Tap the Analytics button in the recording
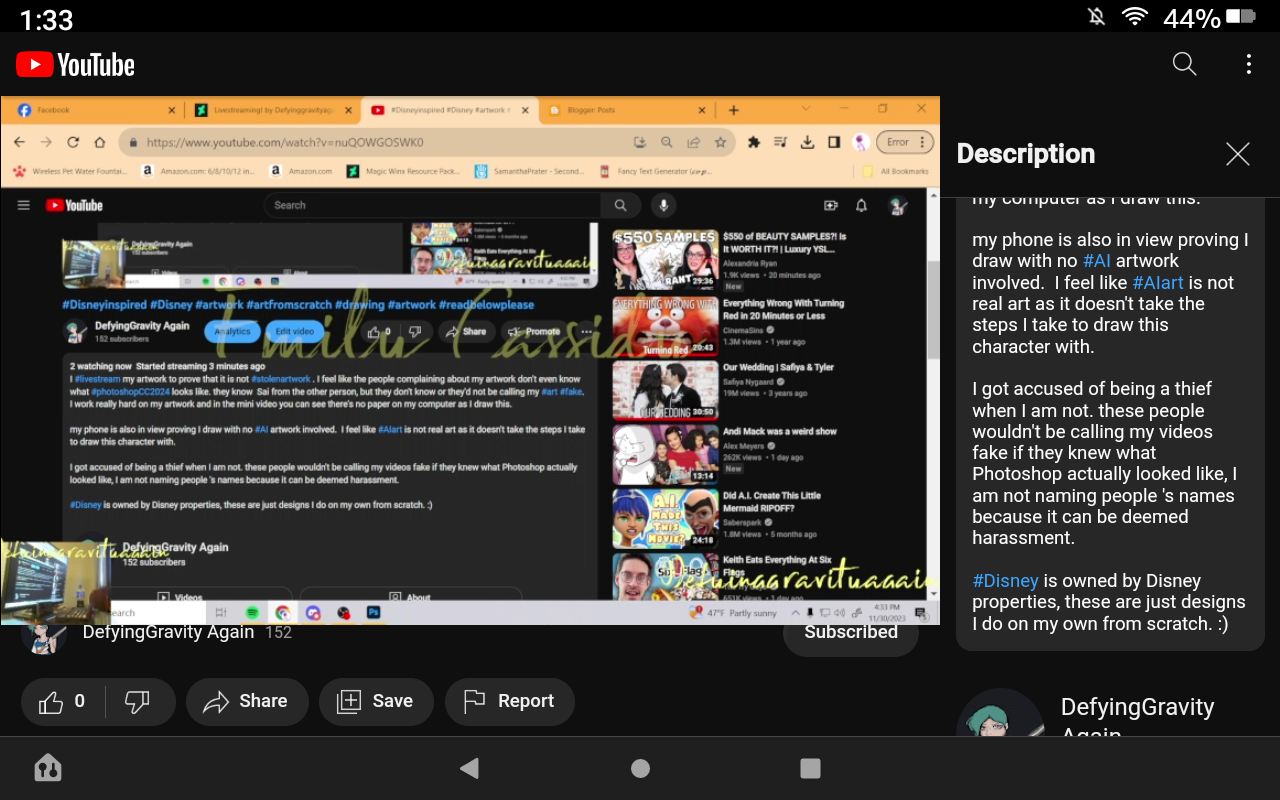 click(232, 331)
